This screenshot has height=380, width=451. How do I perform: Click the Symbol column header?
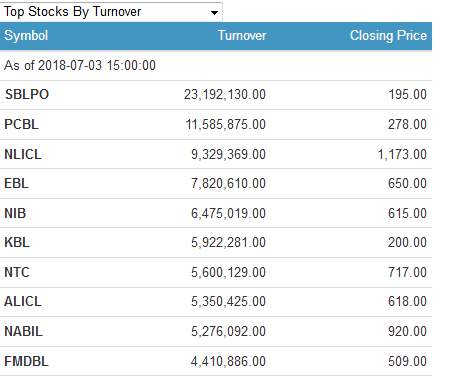(x=26, y=36)
